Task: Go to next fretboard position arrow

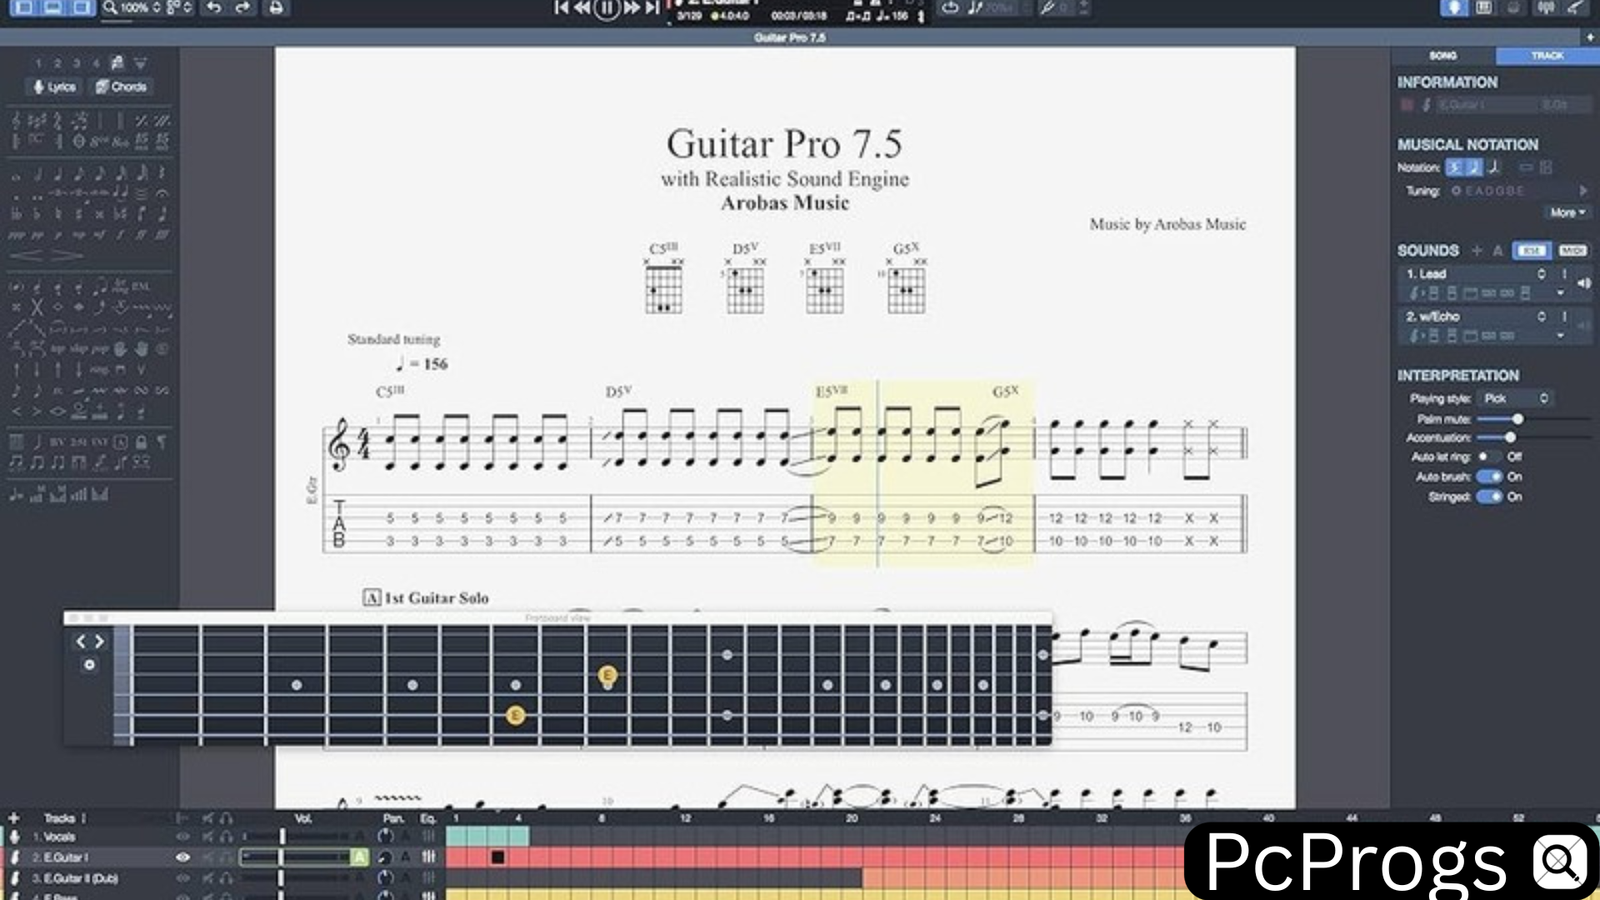Action: click(99, 642)
